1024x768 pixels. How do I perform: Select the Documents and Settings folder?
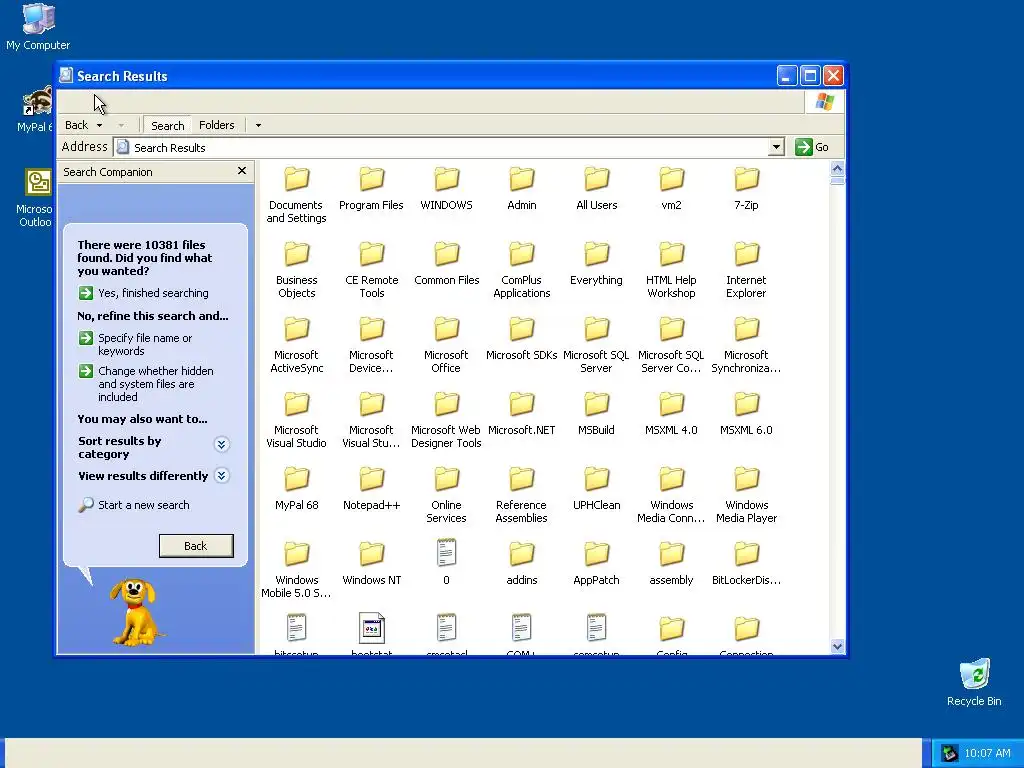[296, 195]
